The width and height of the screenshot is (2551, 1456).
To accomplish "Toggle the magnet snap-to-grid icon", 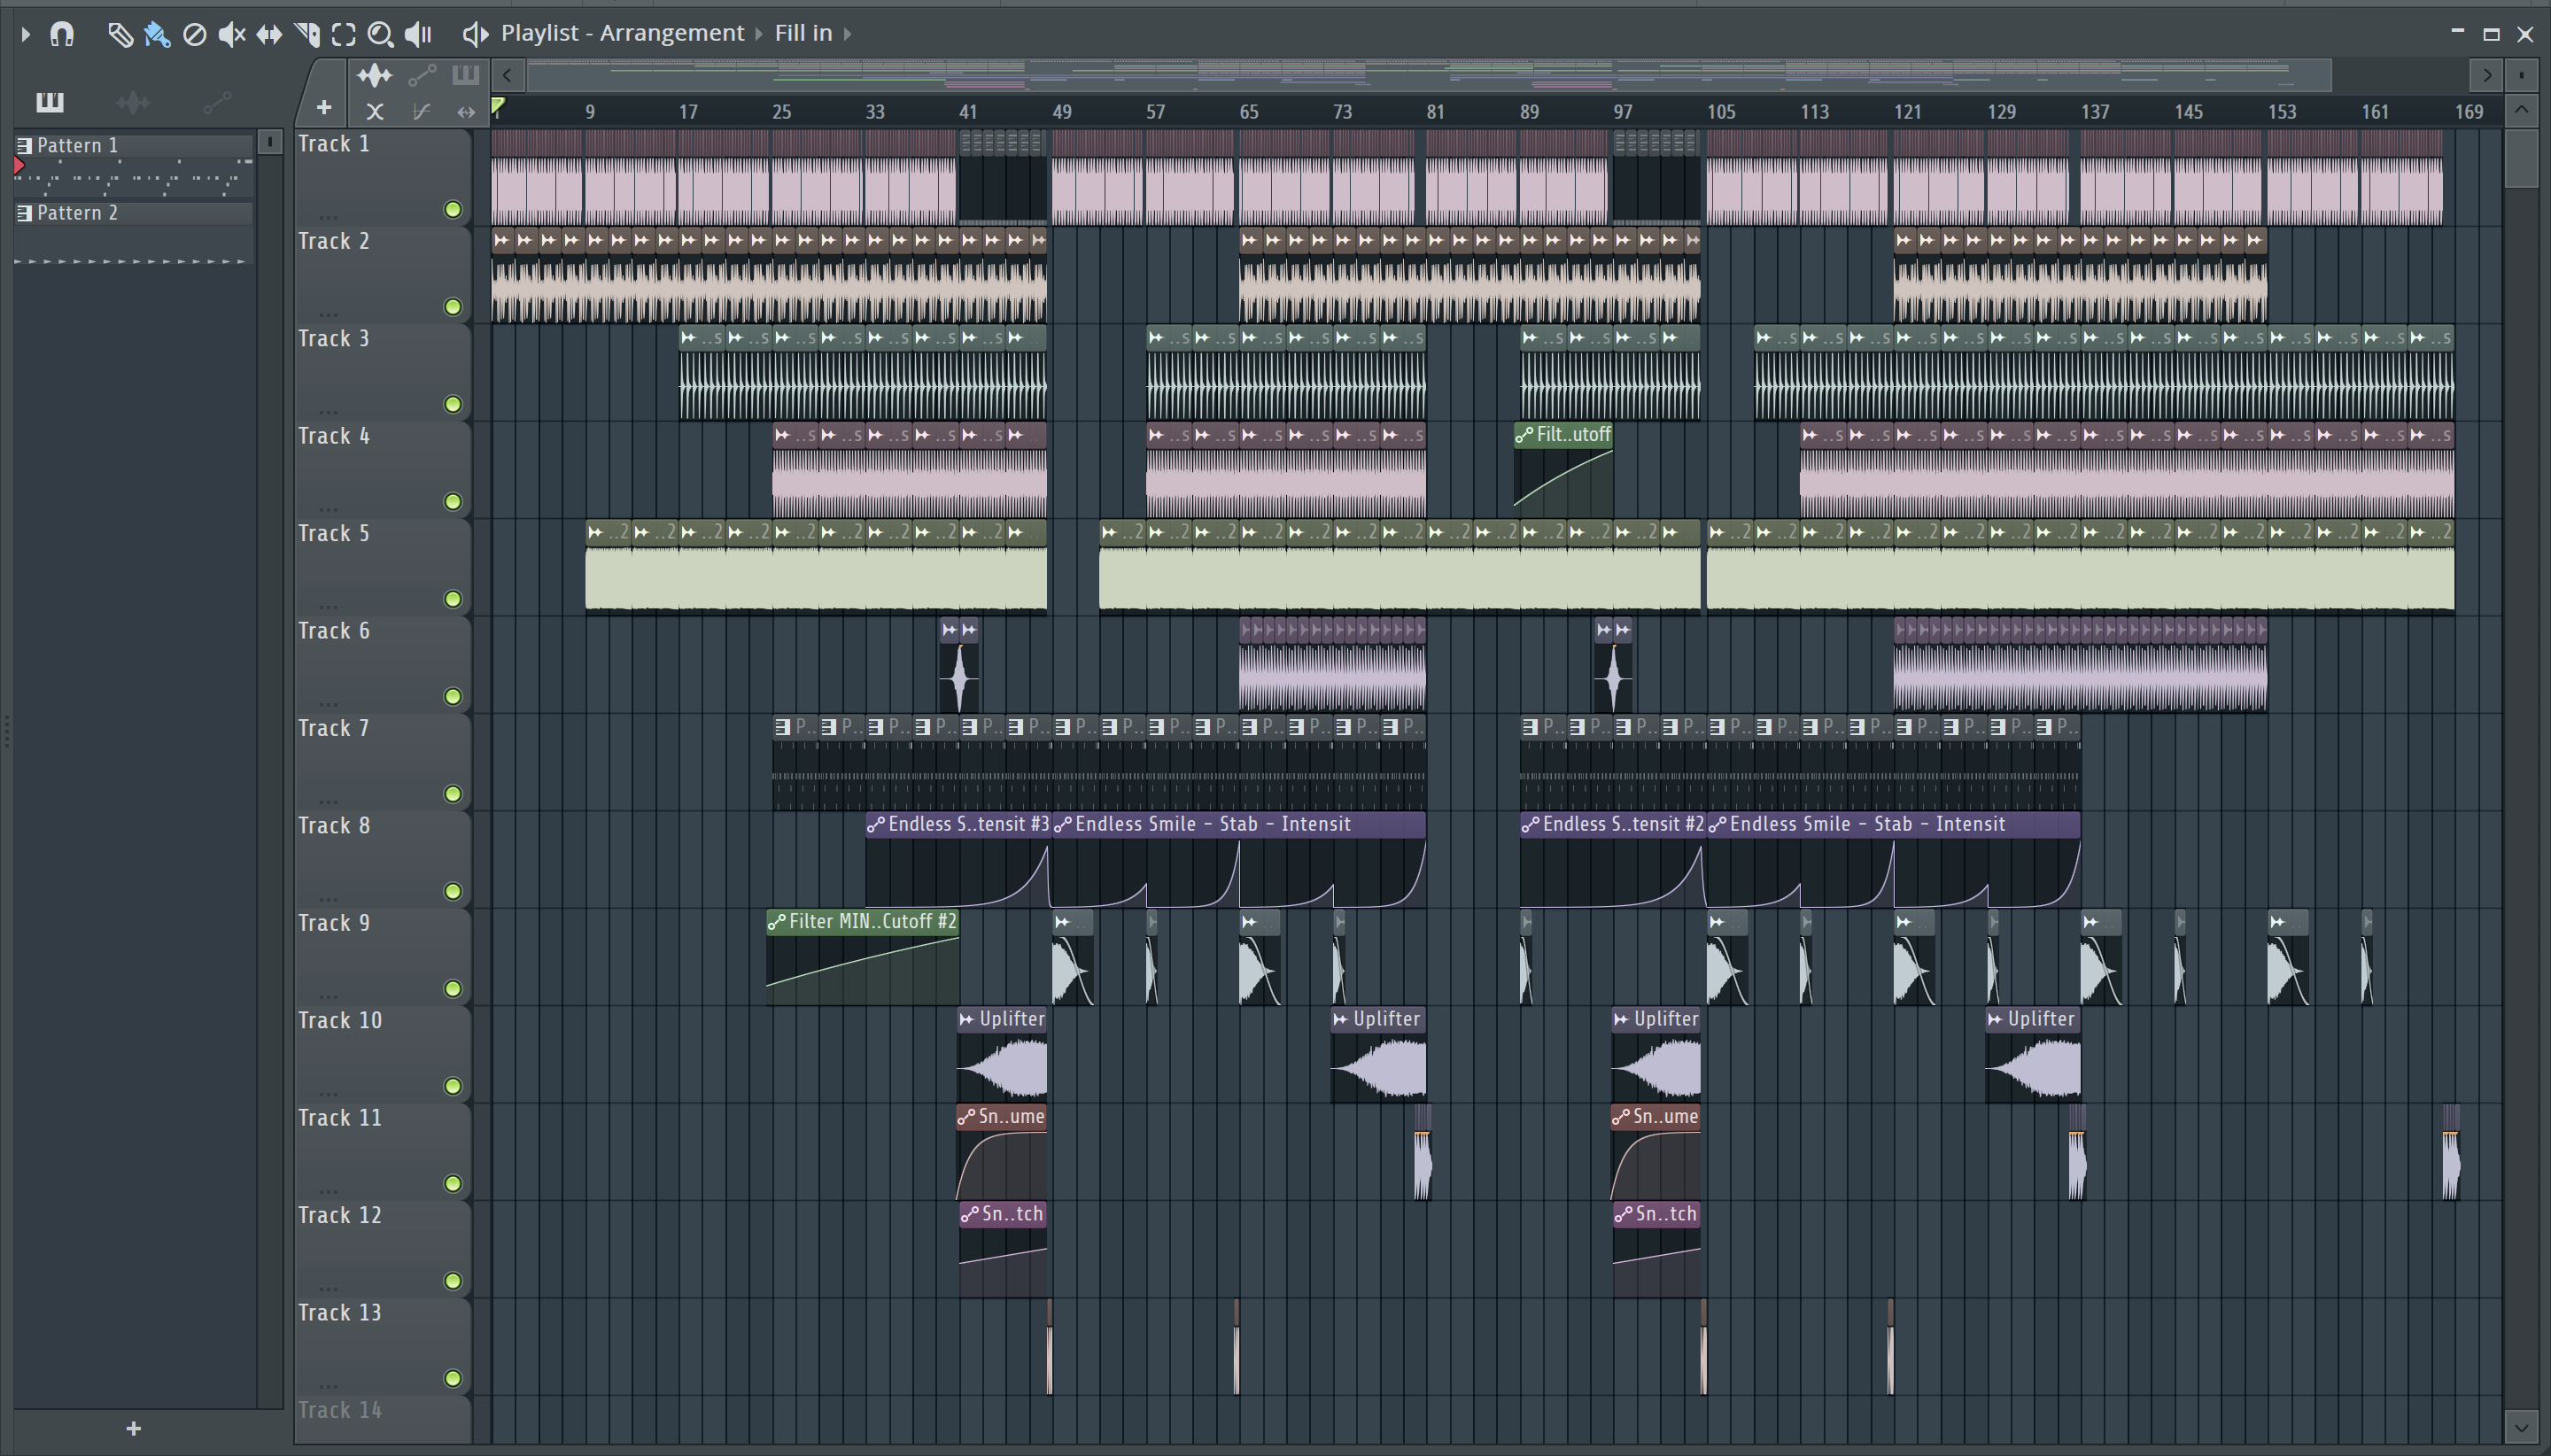I will (x=62, y=34).
